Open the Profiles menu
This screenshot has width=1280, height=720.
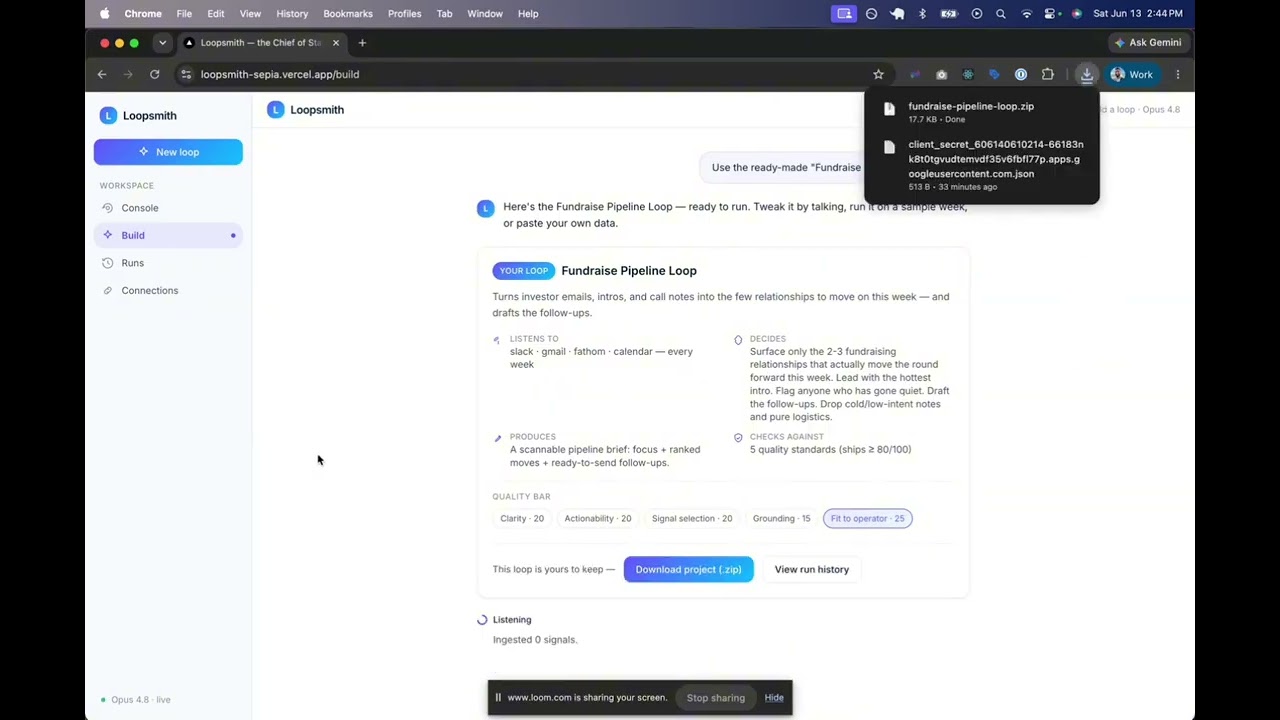(404, 14)
